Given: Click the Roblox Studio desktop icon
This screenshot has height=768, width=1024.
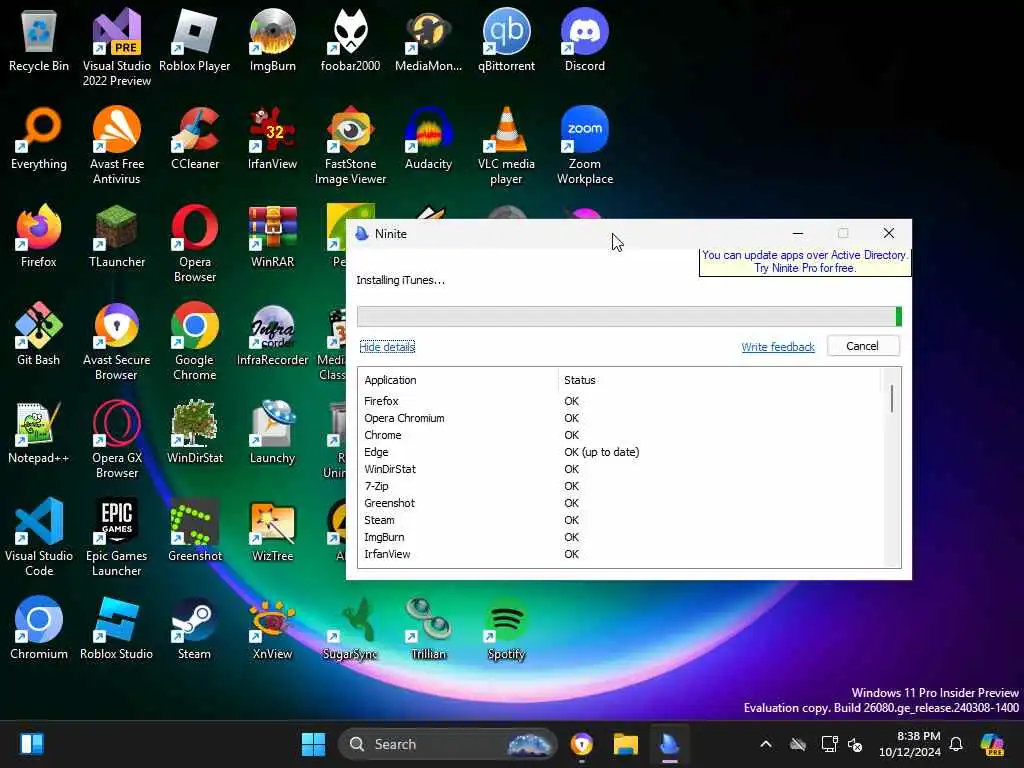Looking at the screenshot, I should [116, 628].
